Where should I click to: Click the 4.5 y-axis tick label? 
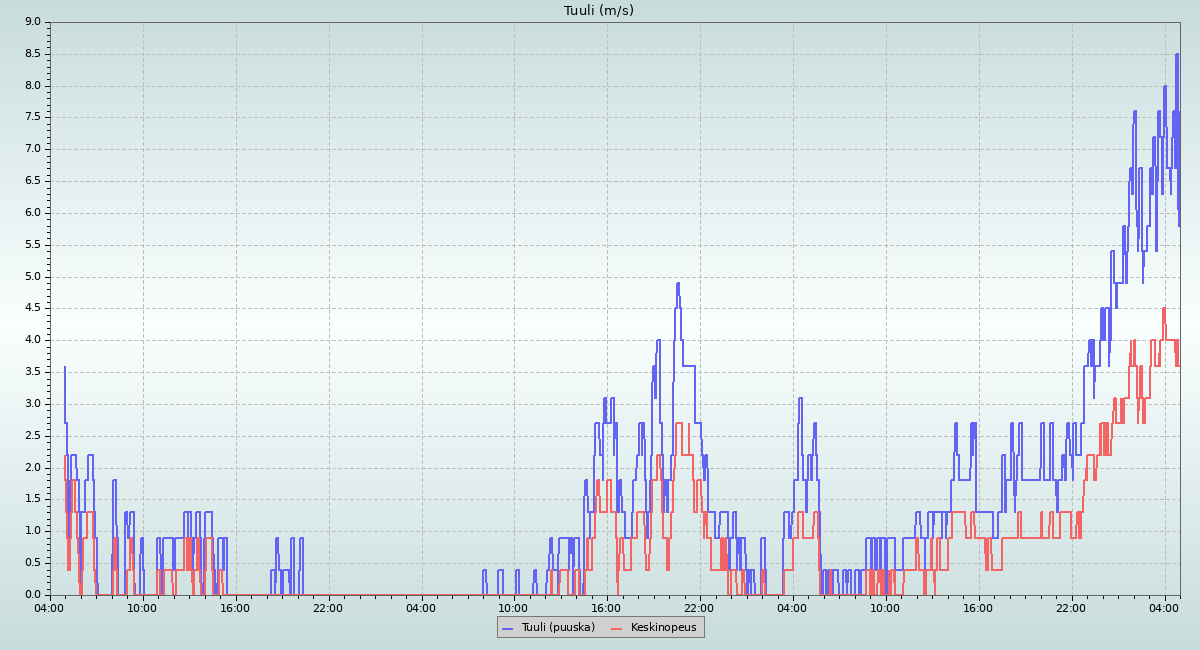pos(32,308)
